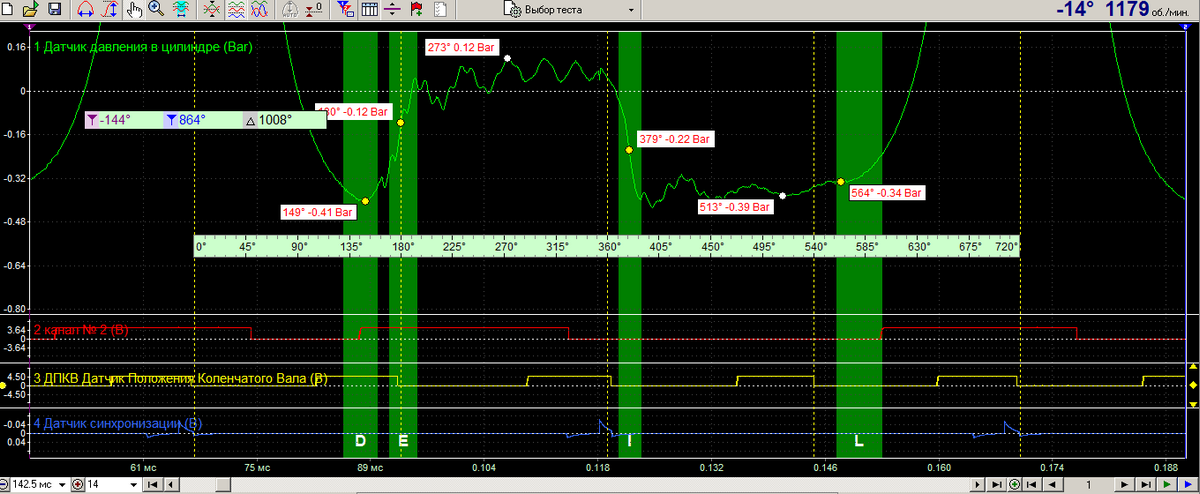1200x494 pixels.
Task: Click the 3 ДПКВ channel label
Action: point(180,378)
